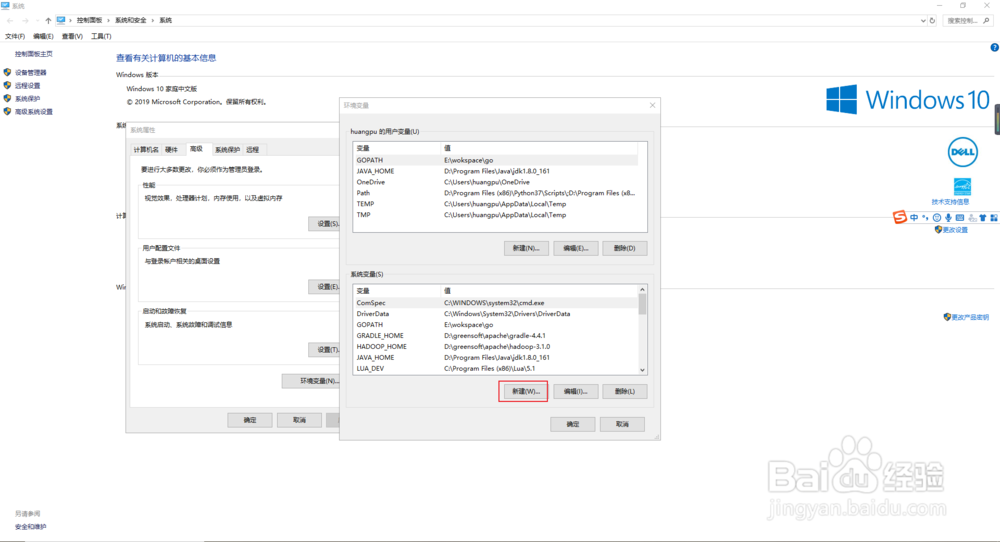Image resolution: width=1000 pixels, height=542 pixels.
Task: Open 控制面板主页 link
Action: tap(34, 54)
